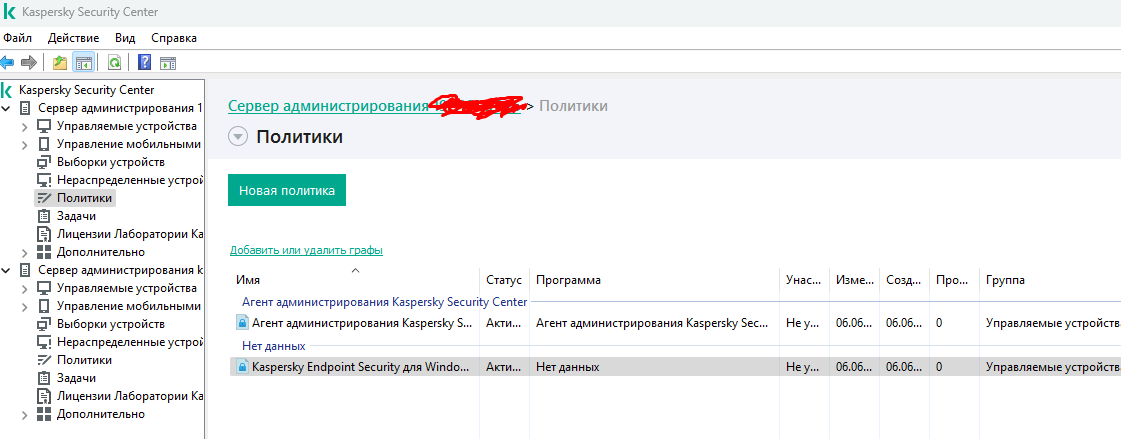Click Выборки устройств icon under server k
1121x439 pixels.
[x=44, y=324]
